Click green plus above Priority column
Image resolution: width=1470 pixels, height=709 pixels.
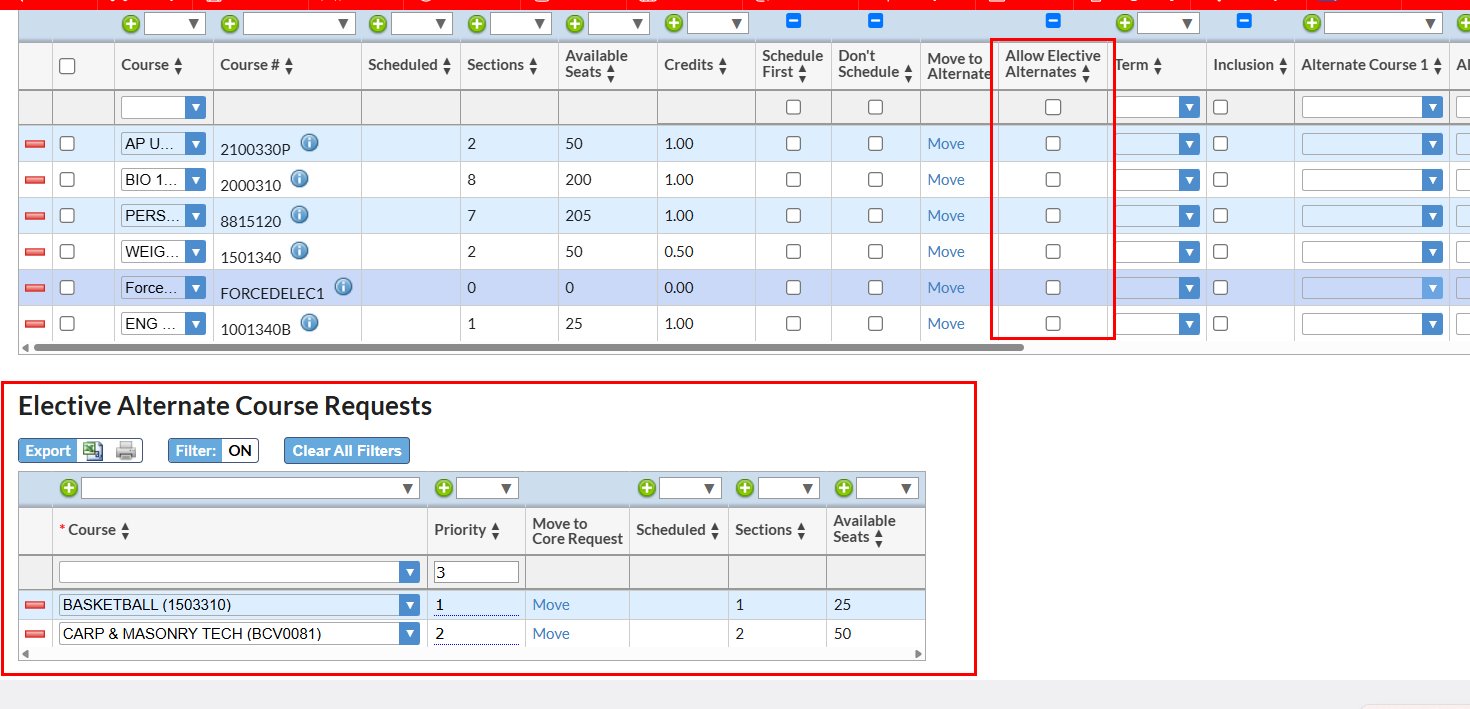point(444,488)
